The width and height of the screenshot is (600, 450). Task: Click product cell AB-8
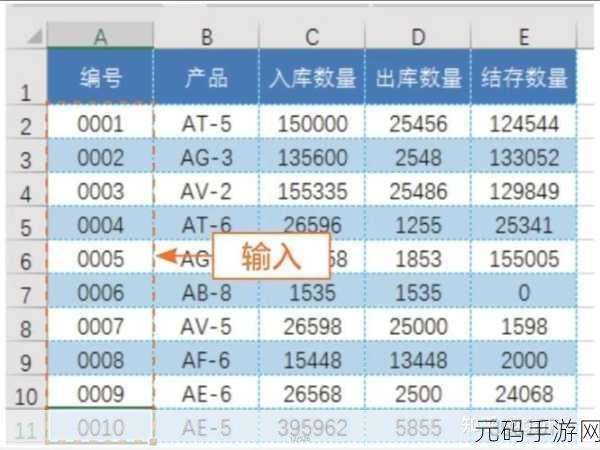(x=207, y=290)
